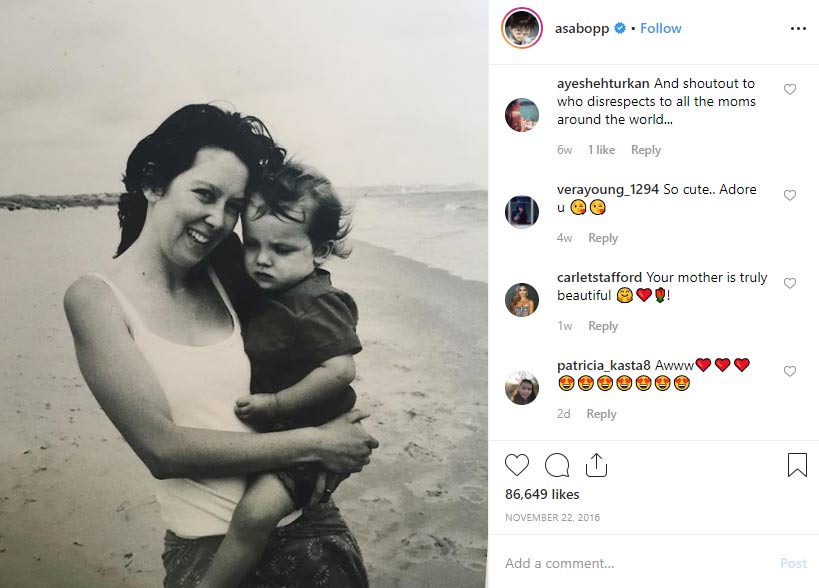The image size is (819, 588).
Task: Heart patricia_kasta8's comment
Action: click(790, 372)
